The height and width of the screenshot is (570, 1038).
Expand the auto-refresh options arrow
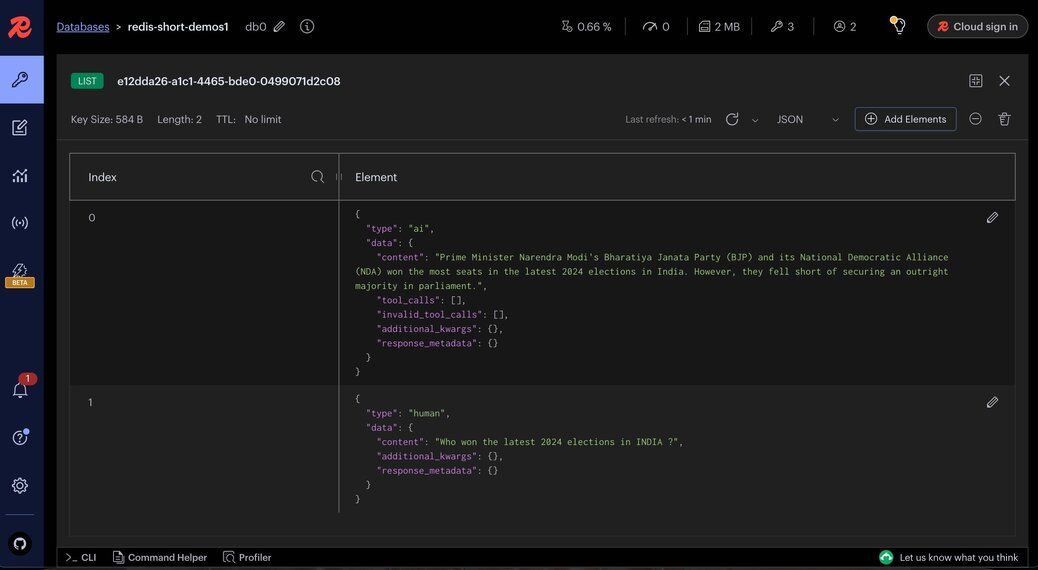755,120
